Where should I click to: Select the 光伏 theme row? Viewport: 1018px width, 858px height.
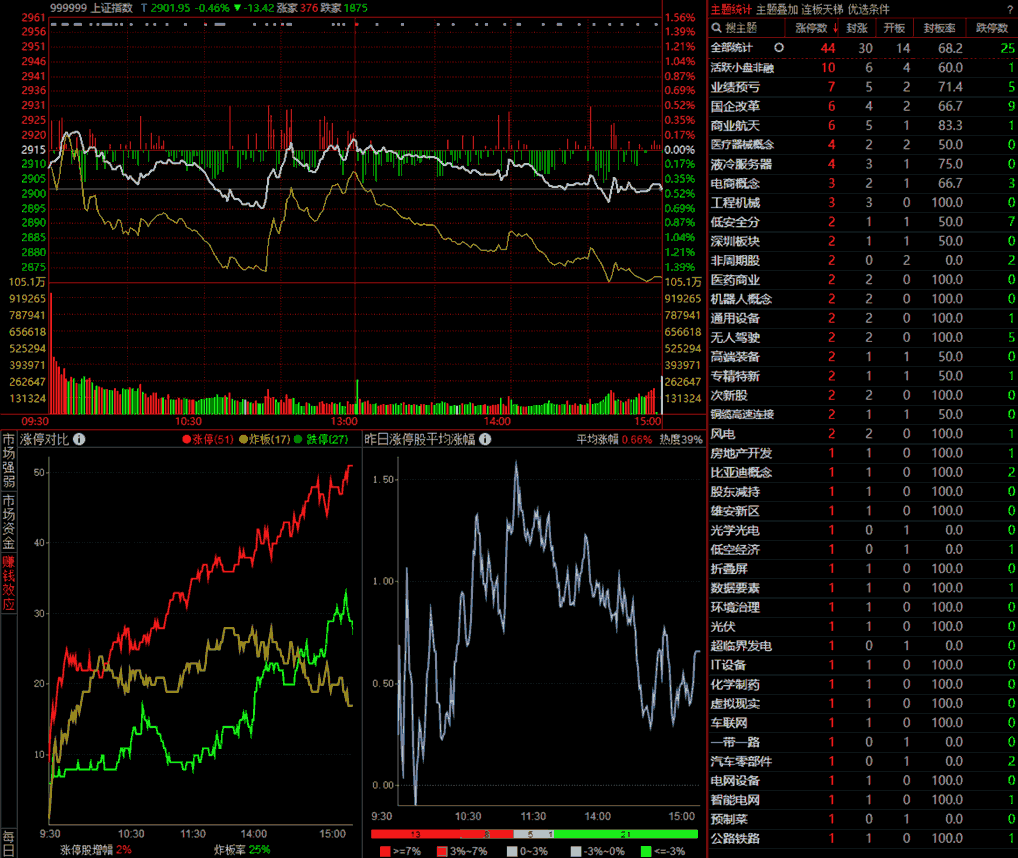coord(863,626)
